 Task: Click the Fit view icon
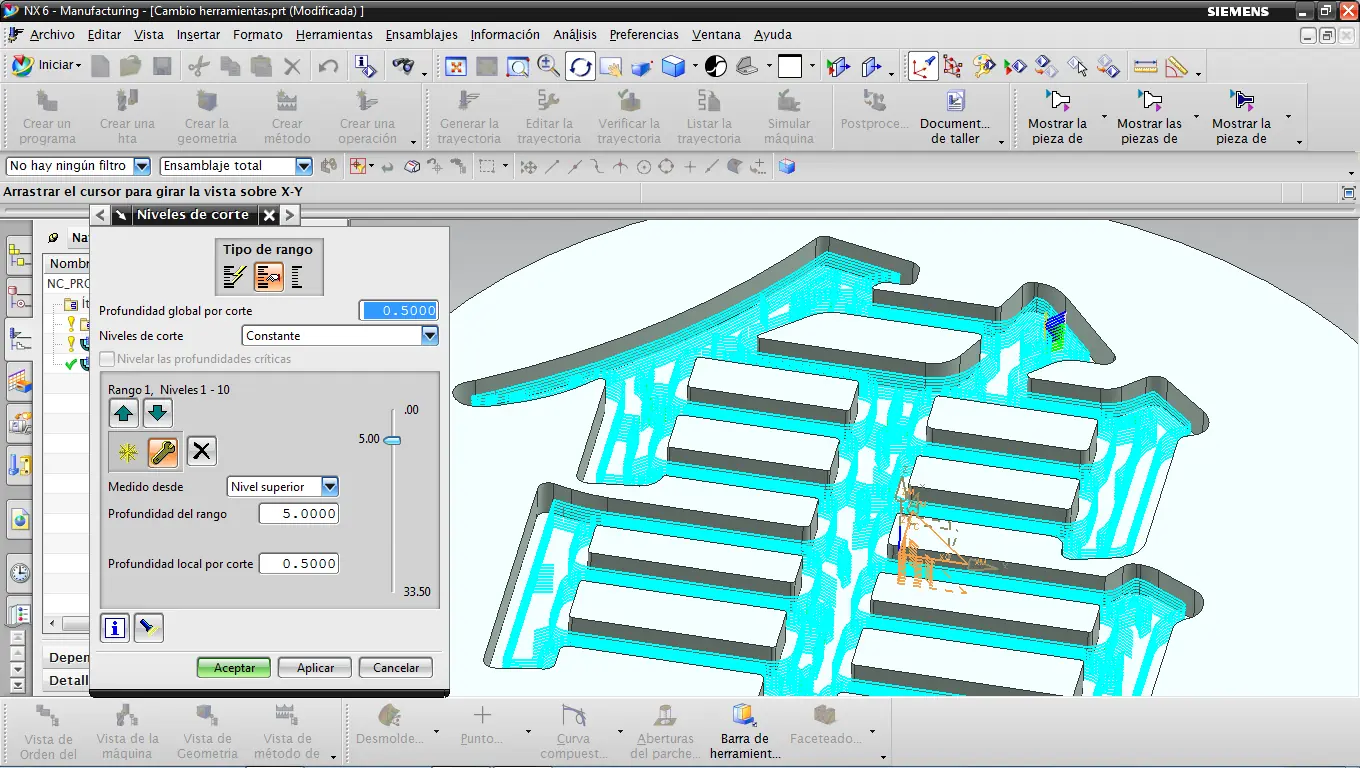click(x=456, y=67)
